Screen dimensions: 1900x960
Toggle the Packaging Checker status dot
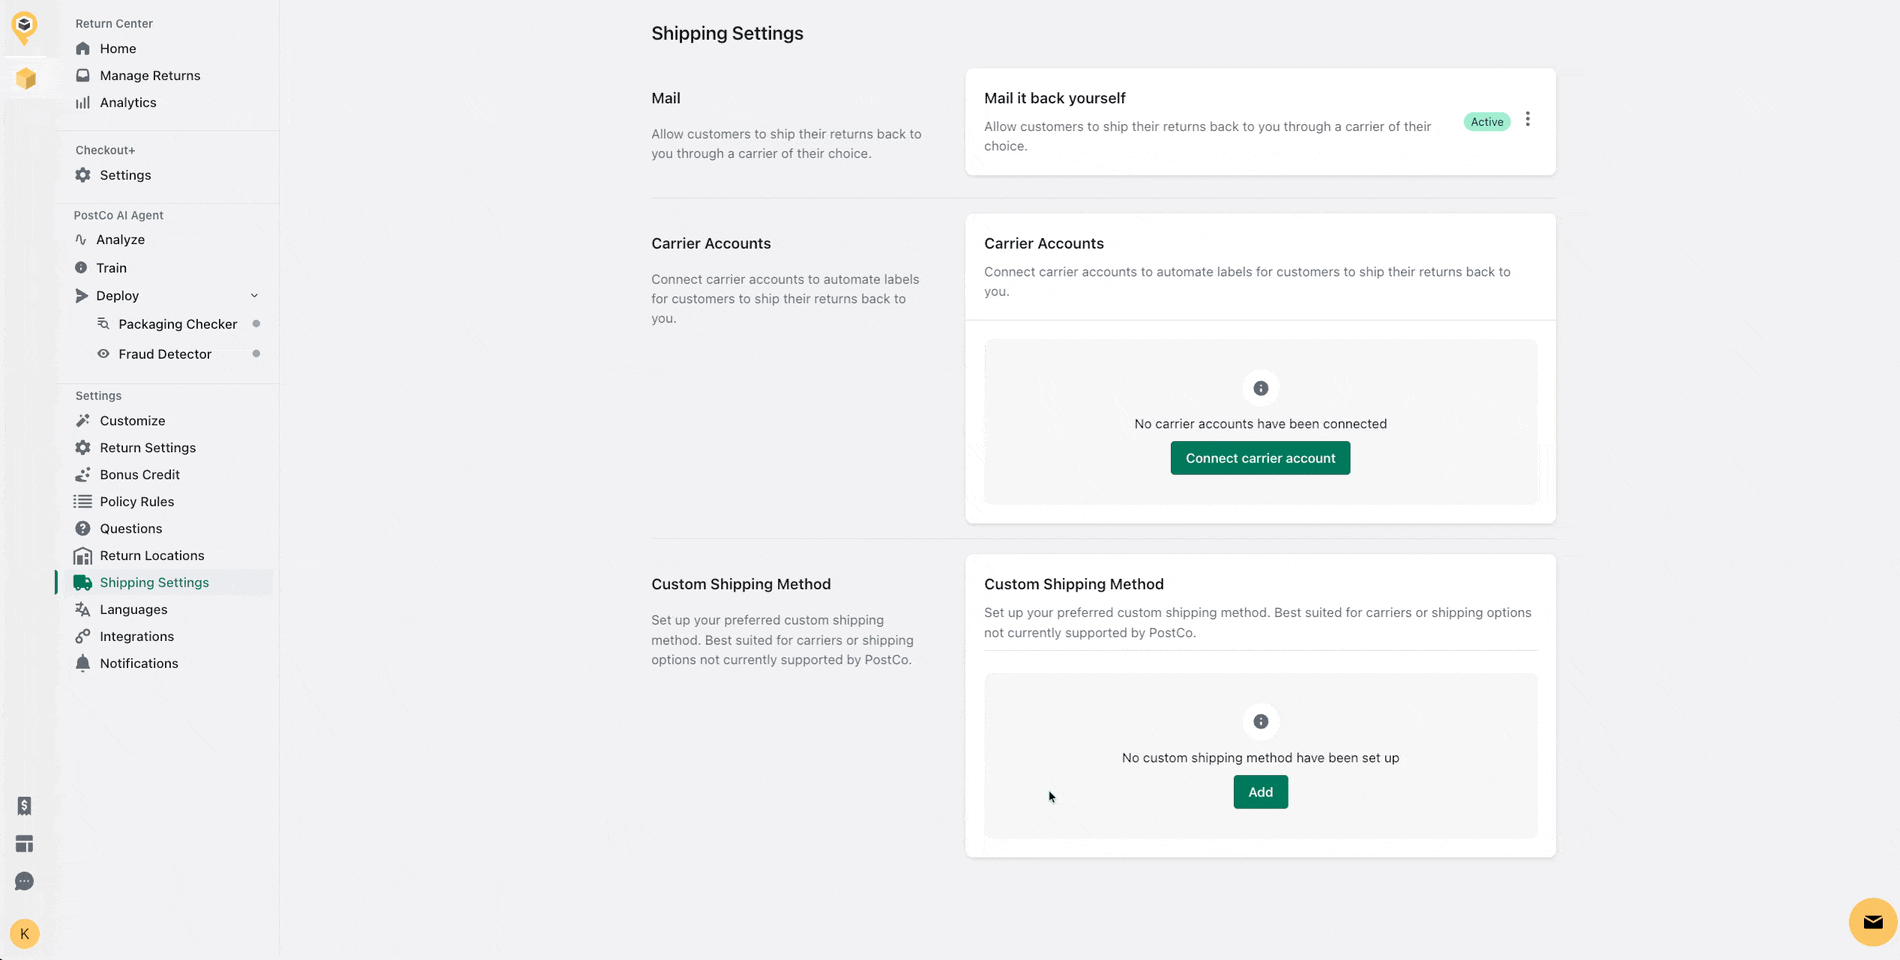click(256, 324)
